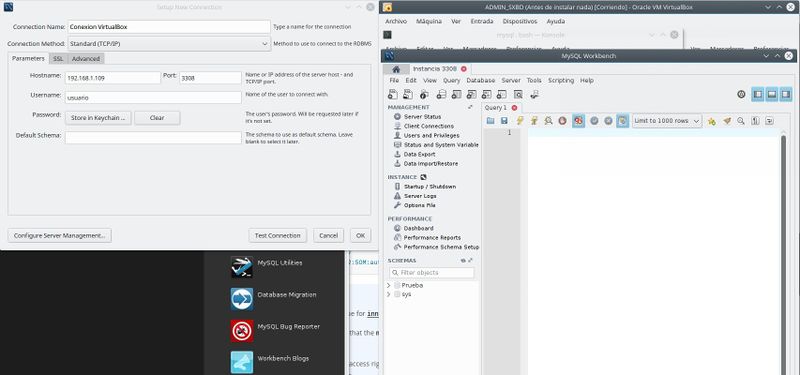This screenshot has width=800, height=375.
Task: Toggle continue-on-error mode in query toolbar
Action: [579, 121]
